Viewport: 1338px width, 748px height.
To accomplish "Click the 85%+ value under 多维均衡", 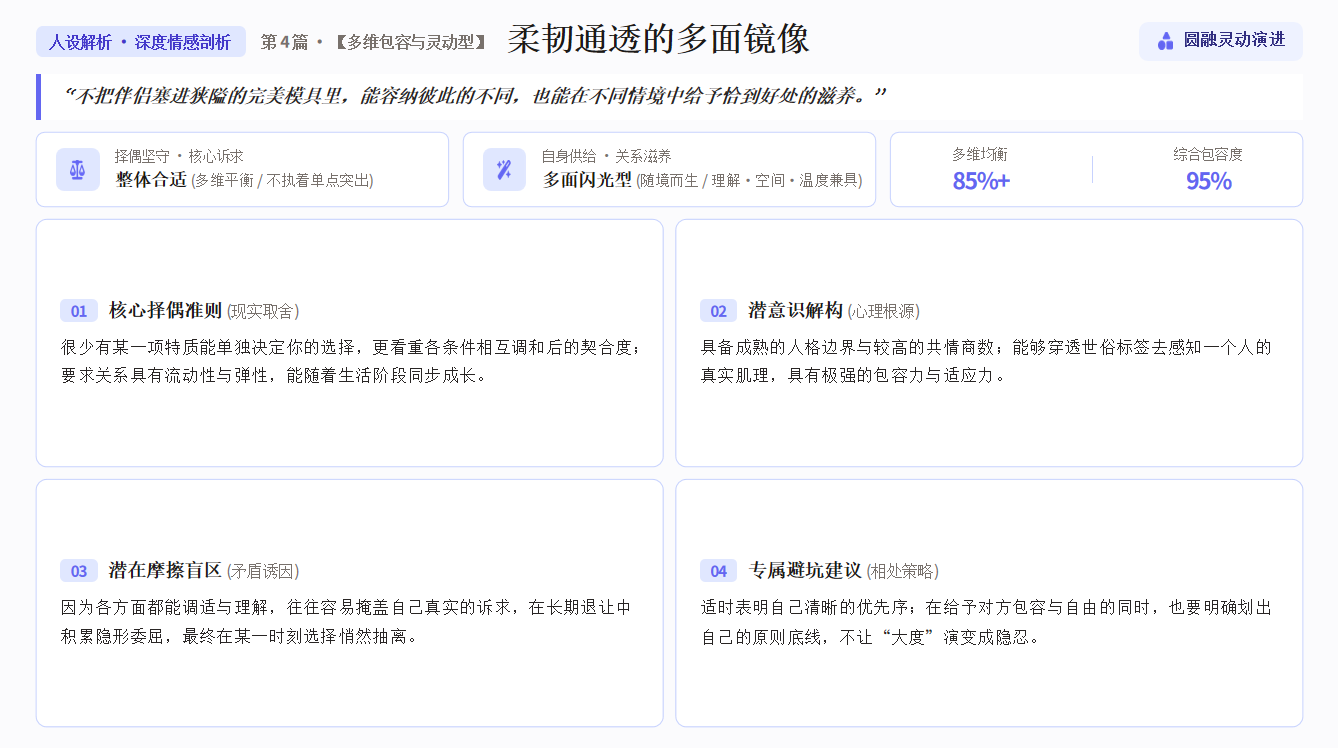I will pos(981,181).
